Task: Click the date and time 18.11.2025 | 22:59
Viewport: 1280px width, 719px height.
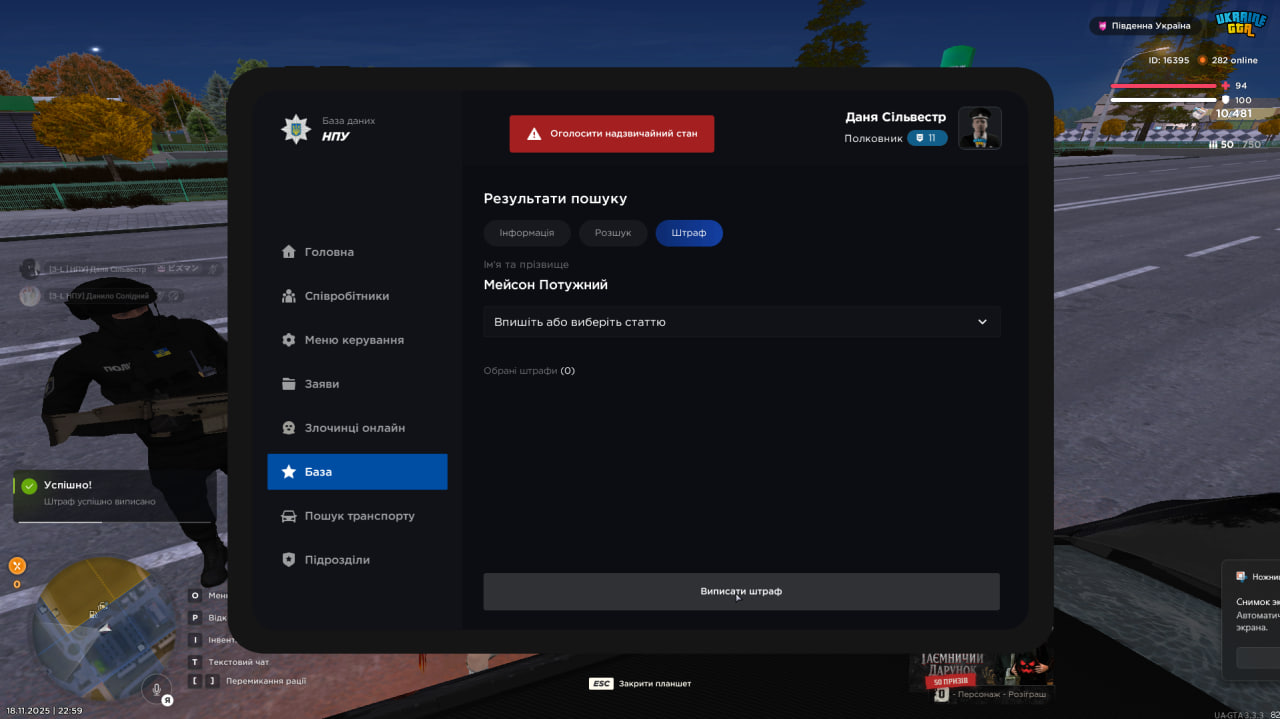Action: [44, 711]
